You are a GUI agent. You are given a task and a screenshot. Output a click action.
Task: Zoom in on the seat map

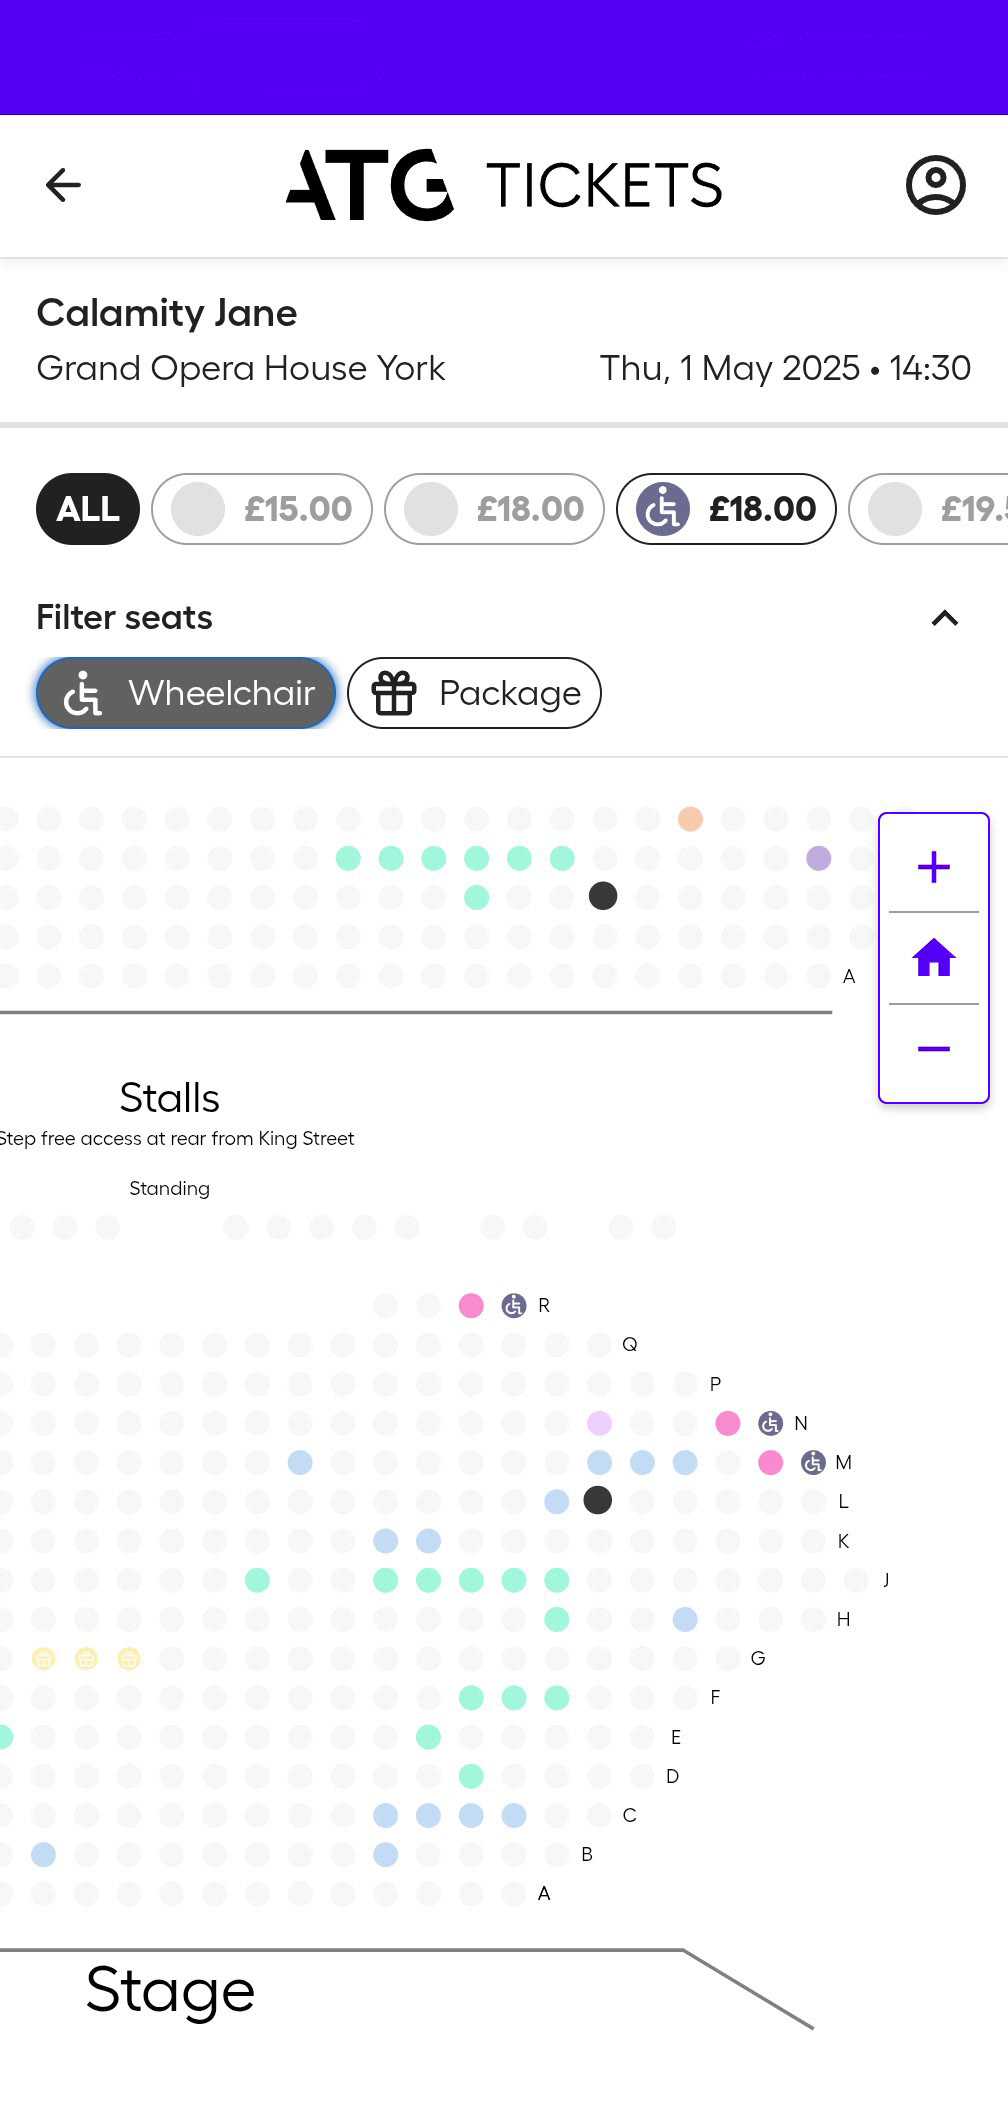click(933, 866)
